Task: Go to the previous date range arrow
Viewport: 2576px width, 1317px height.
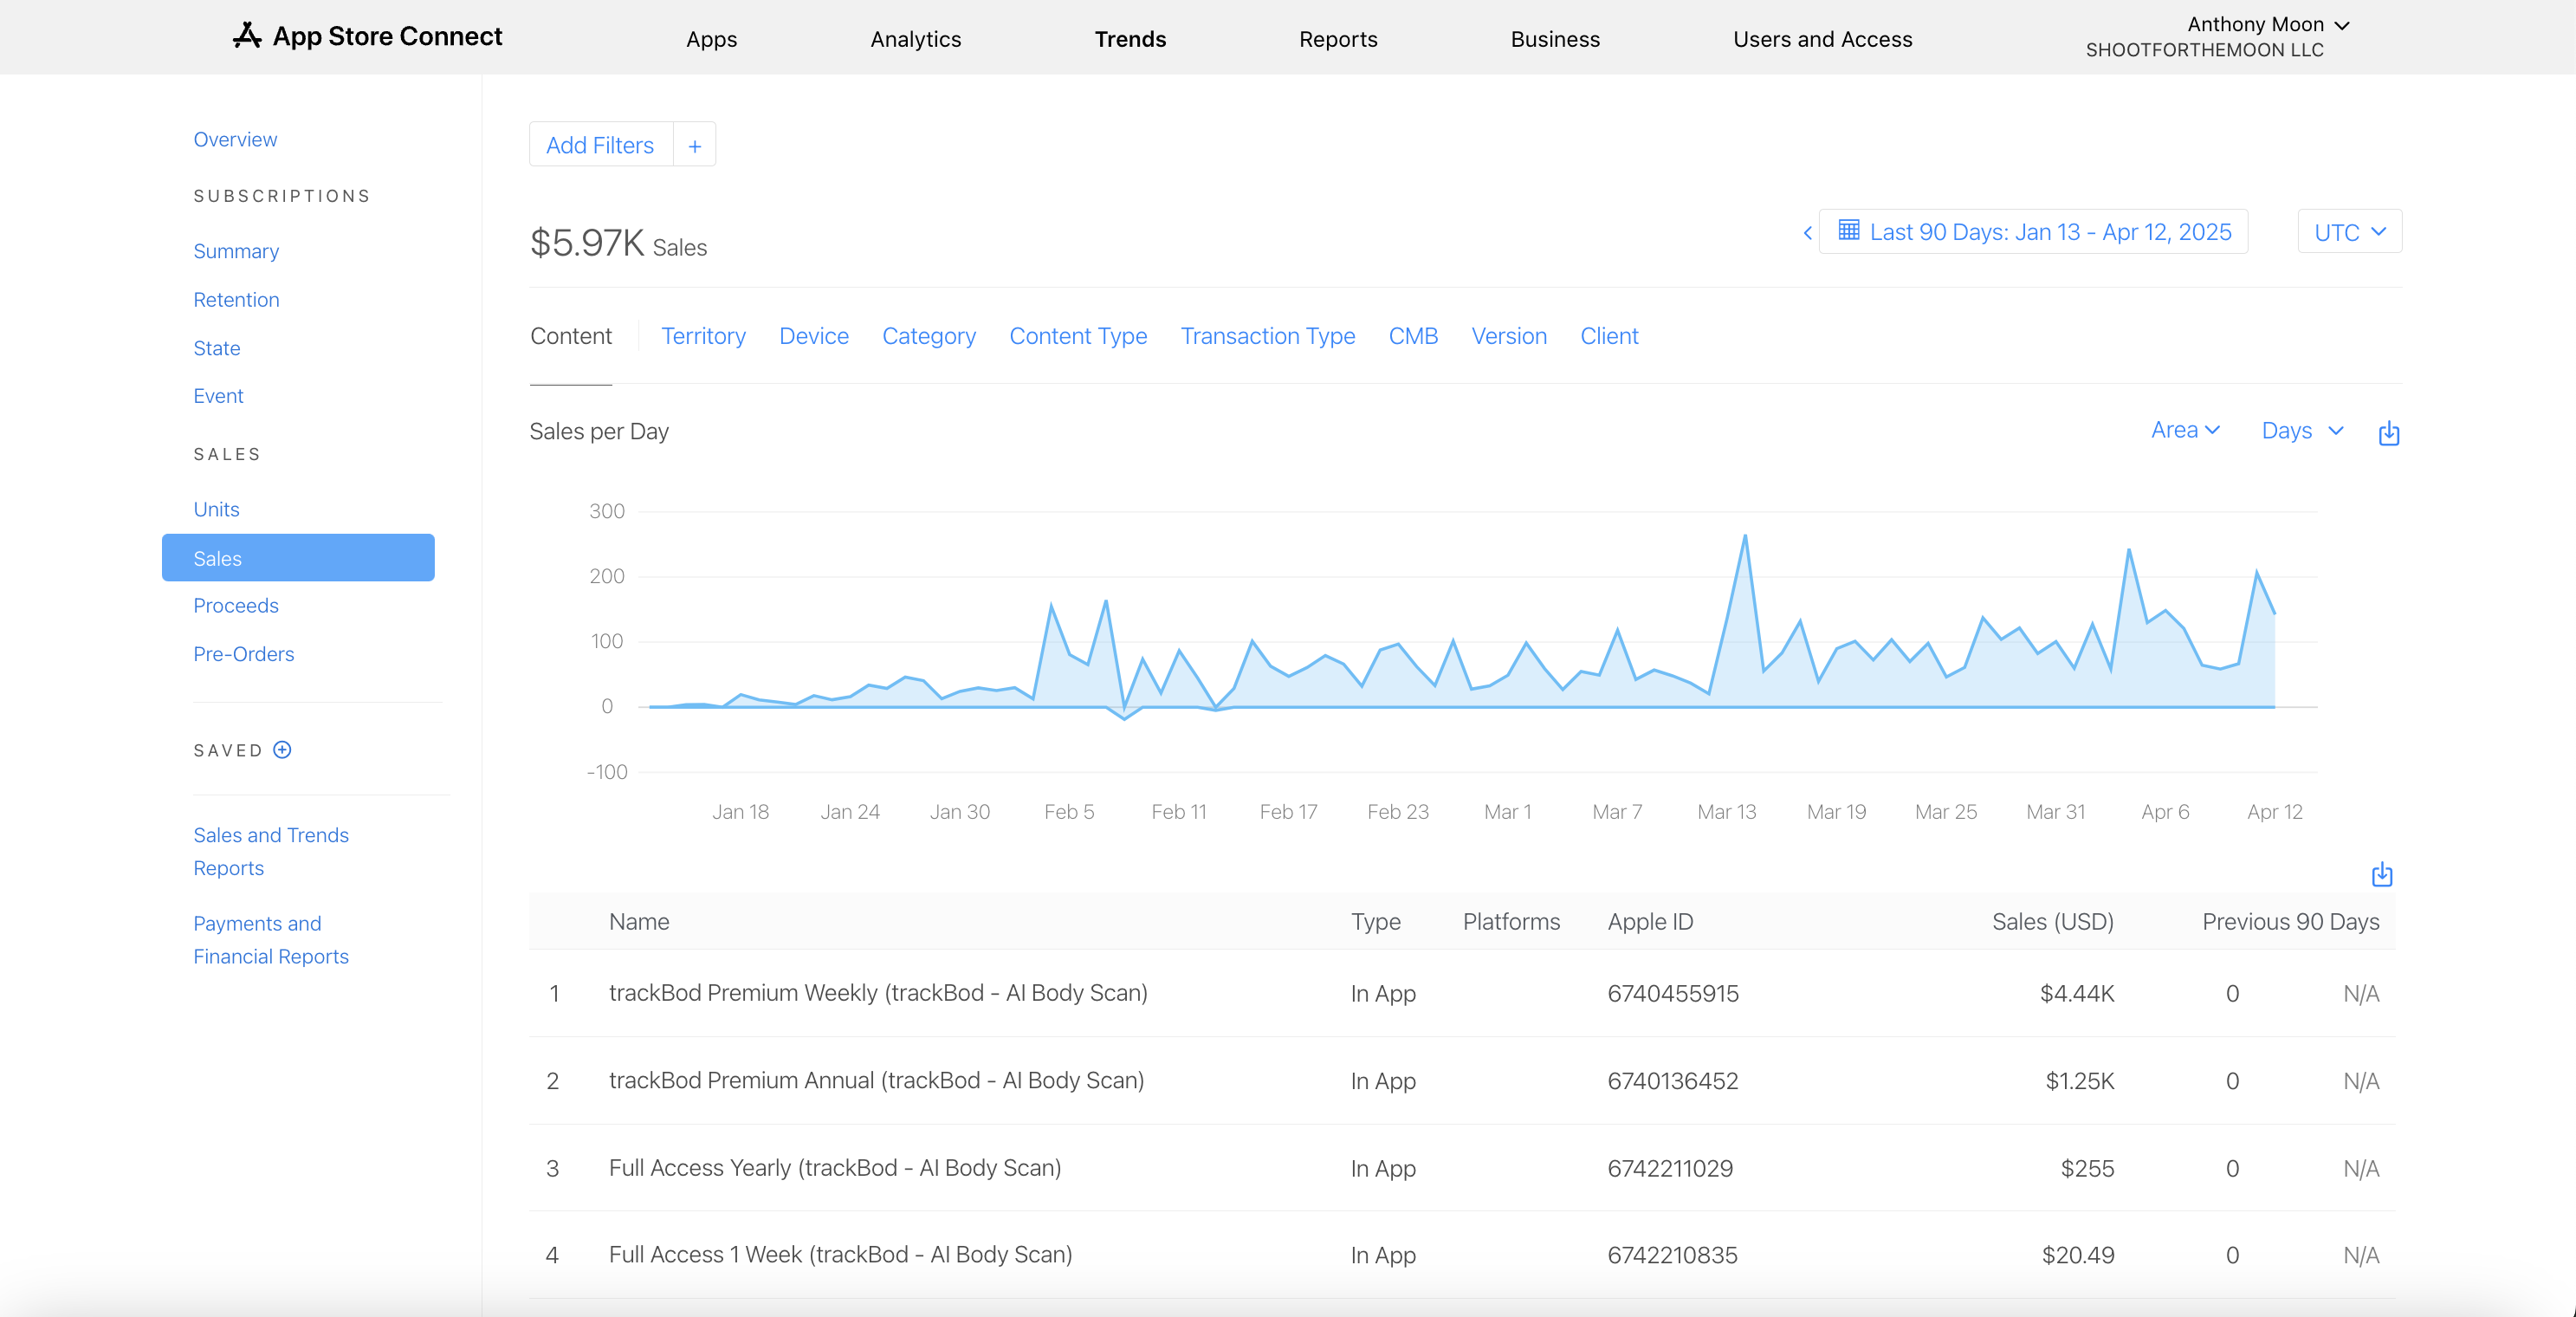Action: [x=1807, y=233]
